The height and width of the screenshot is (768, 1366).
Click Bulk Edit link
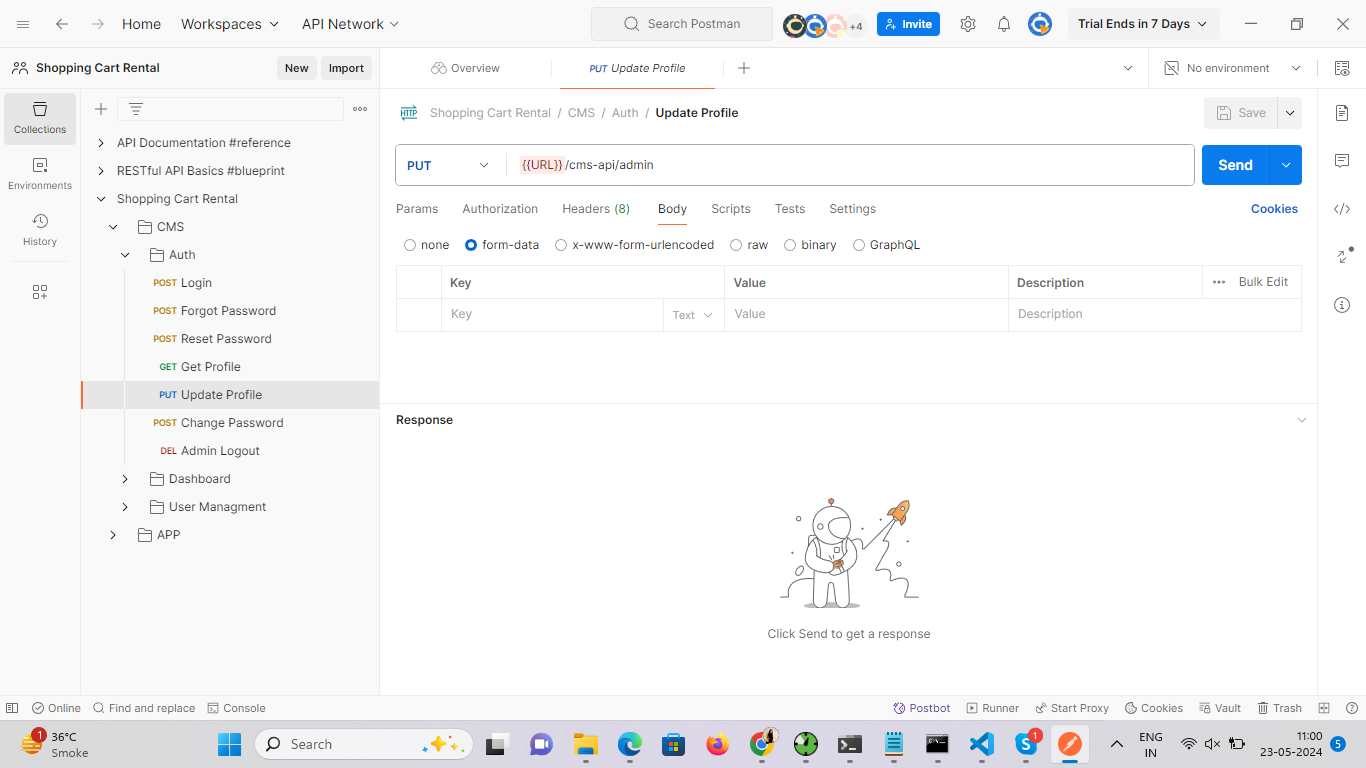(1263, 282)
